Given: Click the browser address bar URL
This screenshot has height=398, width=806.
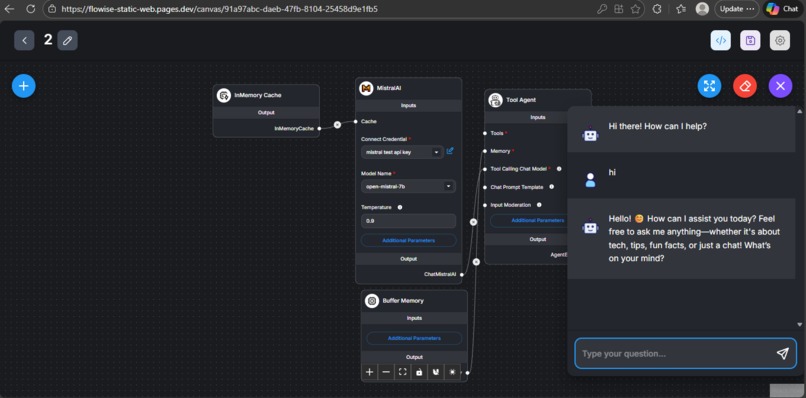Looking at the screenshot, I should click(219, 9).
